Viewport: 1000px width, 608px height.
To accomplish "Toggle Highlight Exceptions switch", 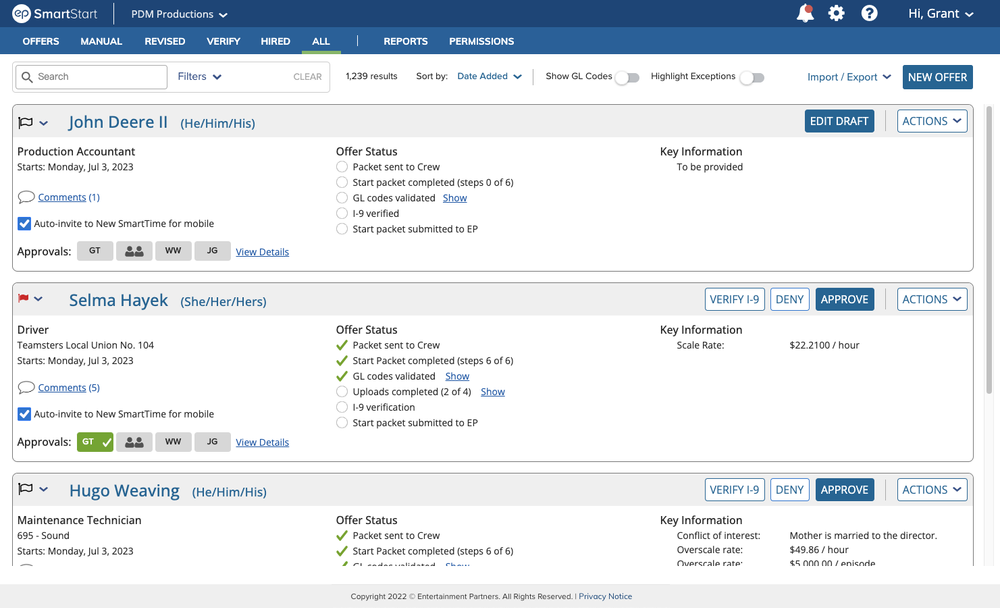I will (752, 77).
